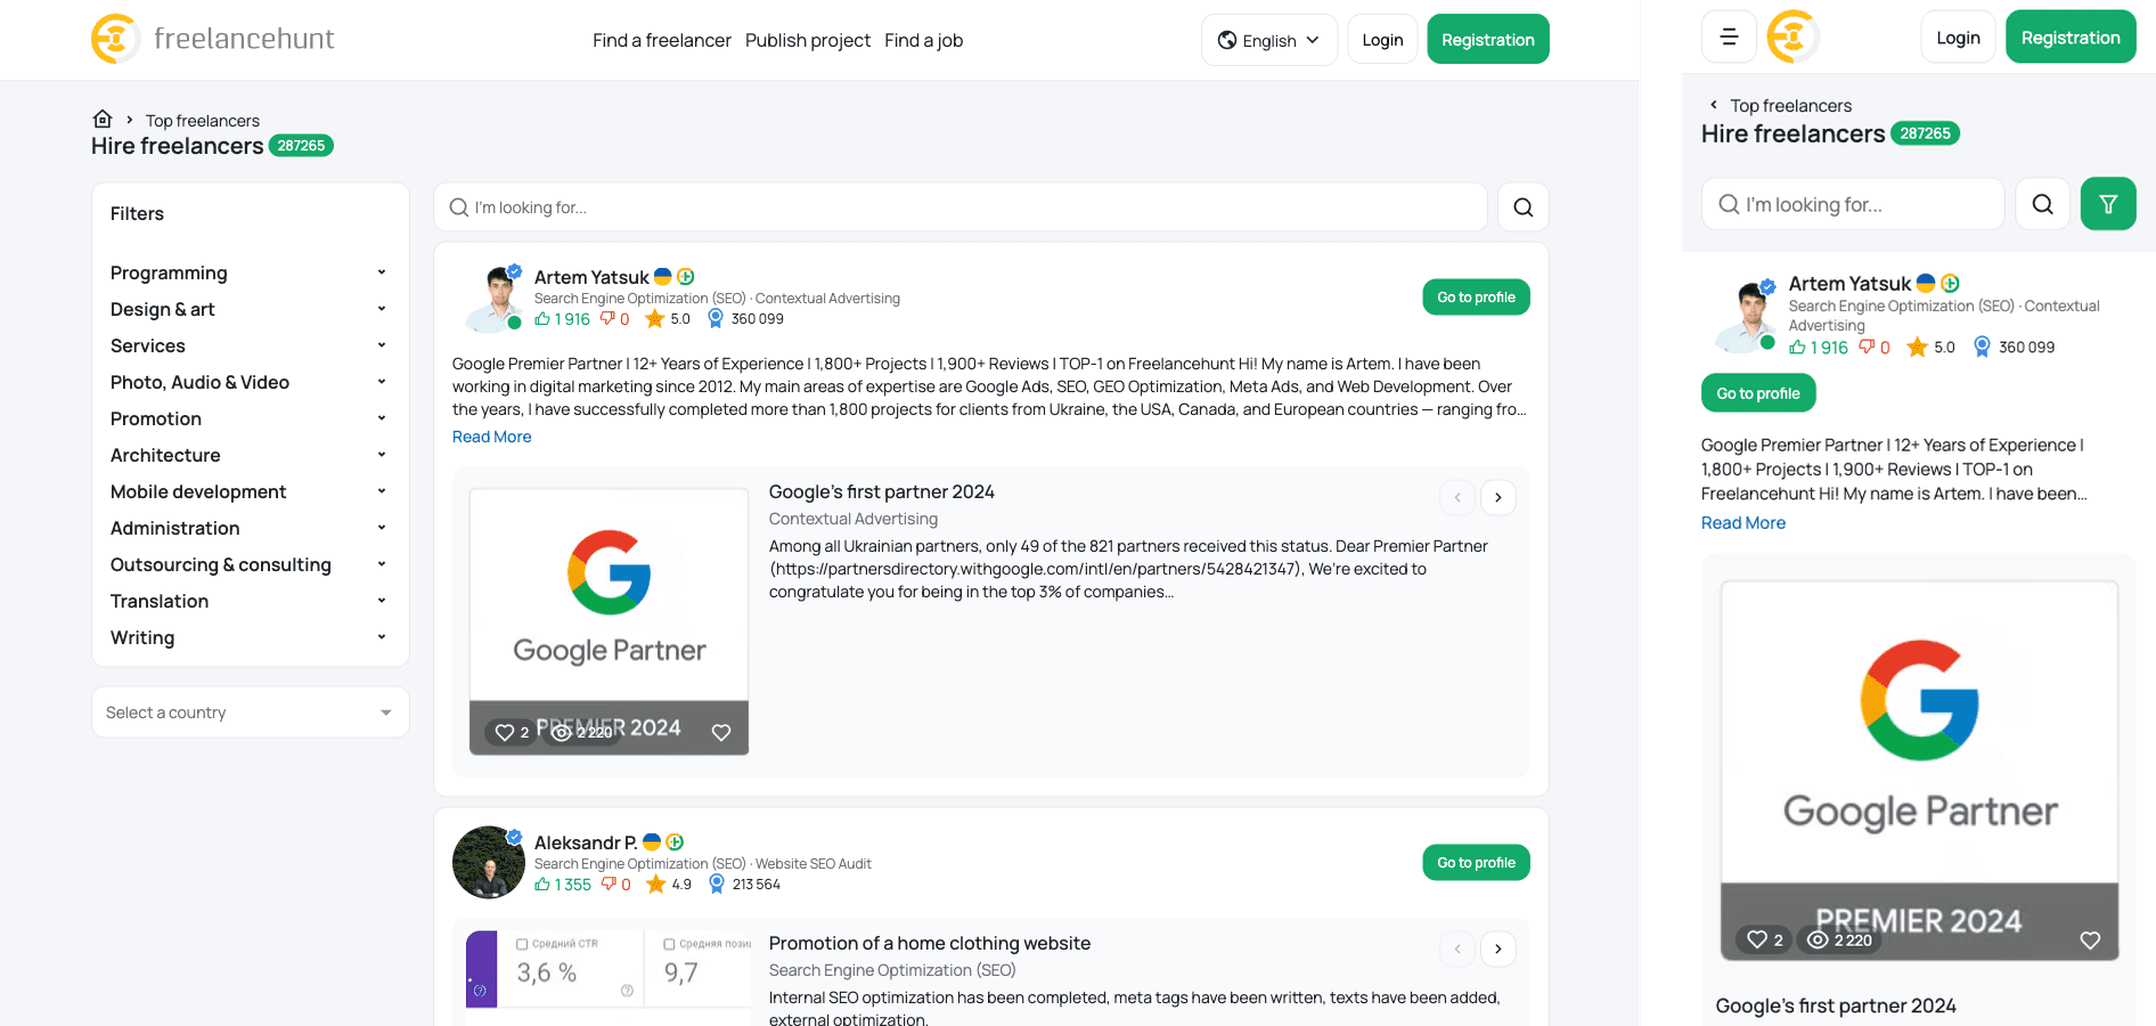Click Go to profile for Aleksandr P.
The height and width of the screenshot is (1026, 2156).
coord(1476,862)
